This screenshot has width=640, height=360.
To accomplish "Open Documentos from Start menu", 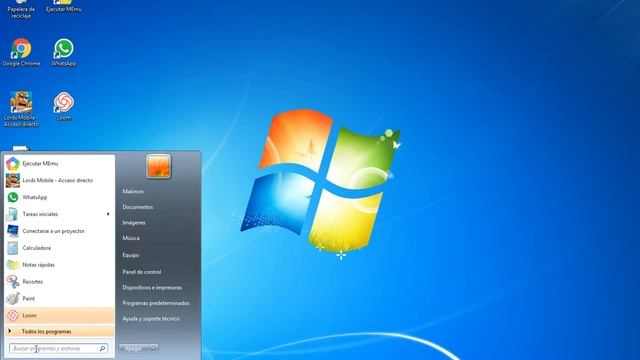I will click(x=138, y=207).
